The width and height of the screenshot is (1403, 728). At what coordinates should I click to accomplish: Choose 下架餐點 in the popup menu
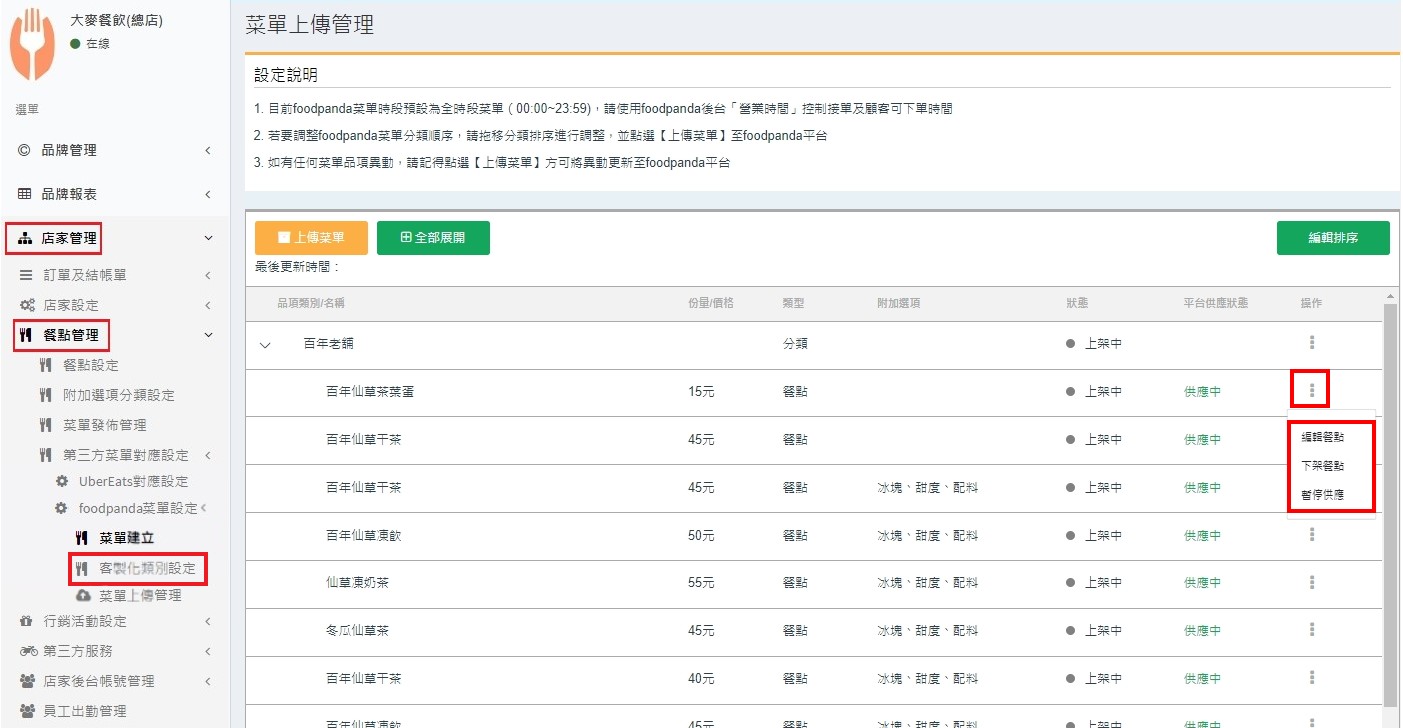(x=1322, y=466)
